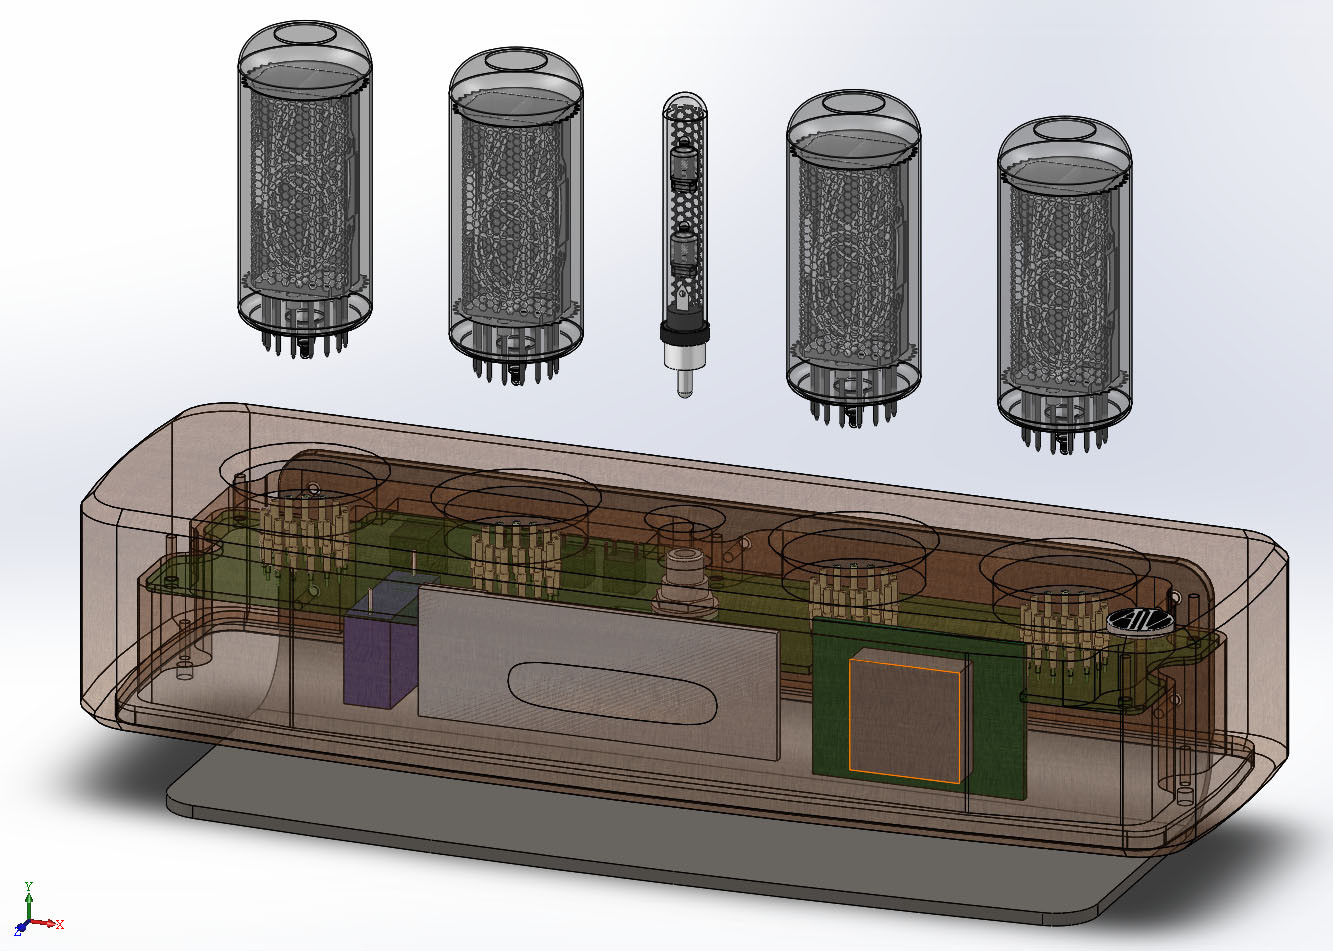
Task: Select the orange-outlined square chip
Action: [x=908, y=716]
